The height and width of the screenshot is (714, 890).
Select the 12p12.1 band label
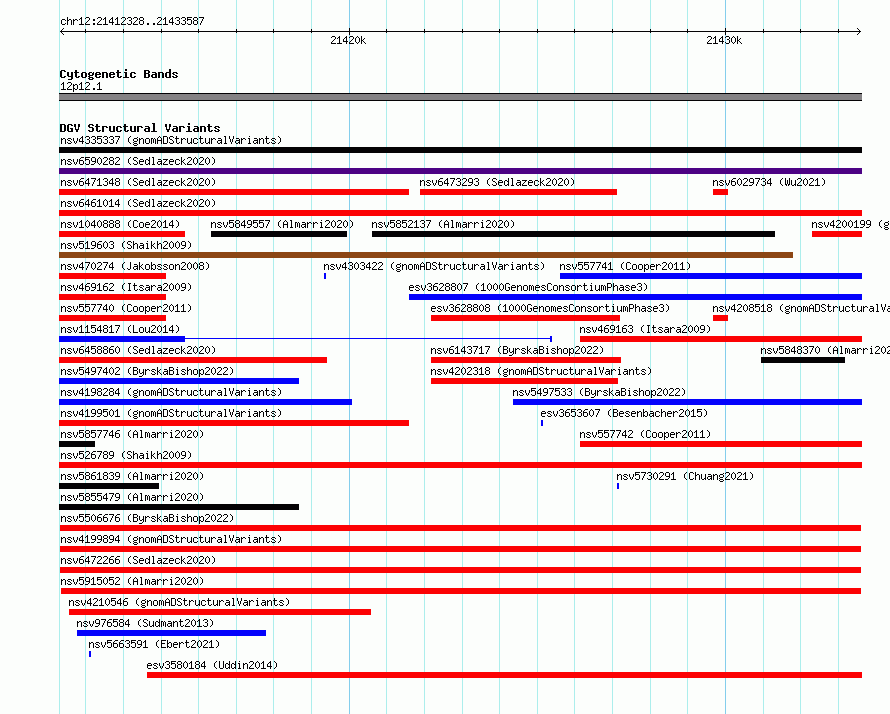[x=81, y=86]
